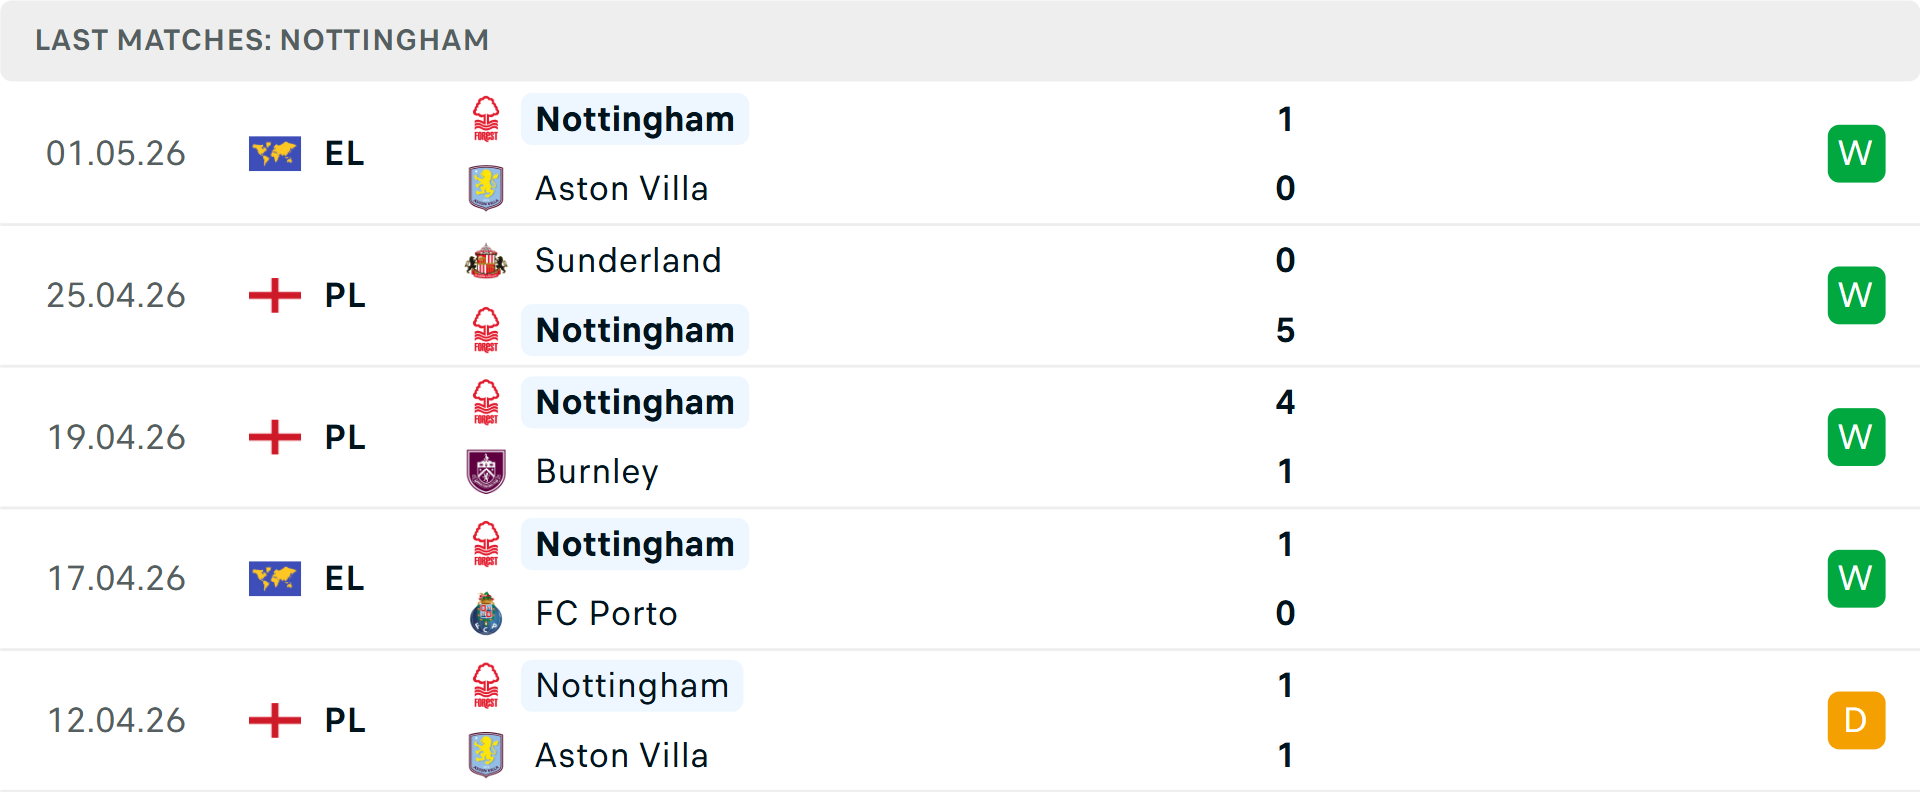
Task: Click the England flag icon for 25.04.26
Action: (275, 296)
